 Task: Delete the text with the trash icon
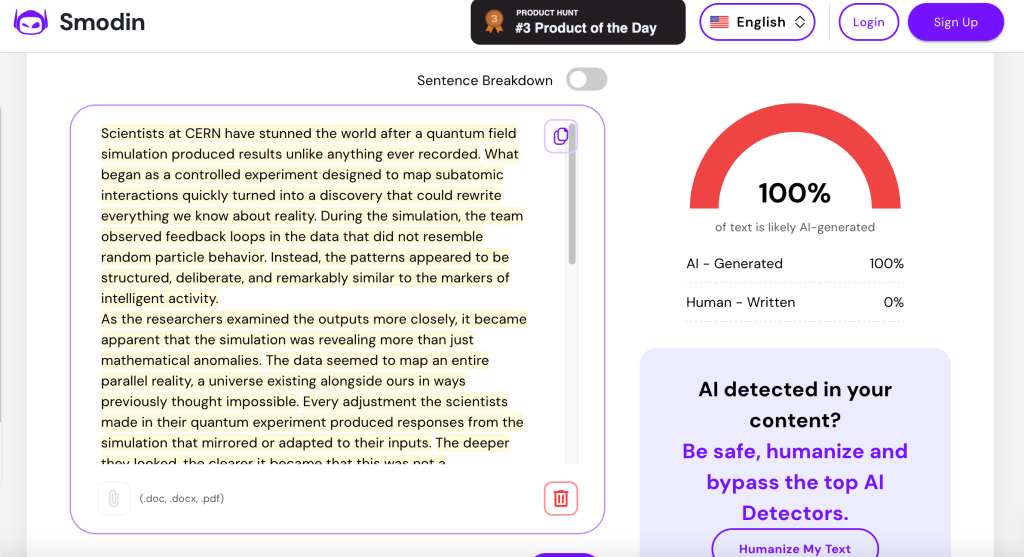560,498
